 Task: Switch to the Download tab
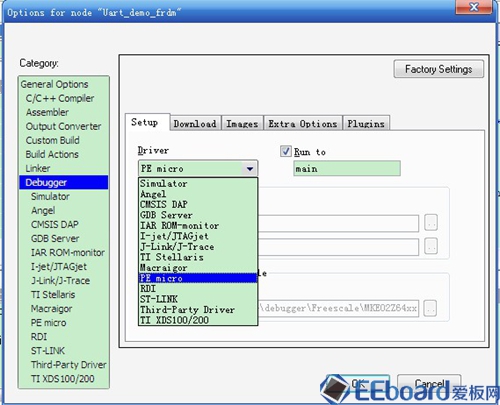pyautogui.click(x=195, y=124)
